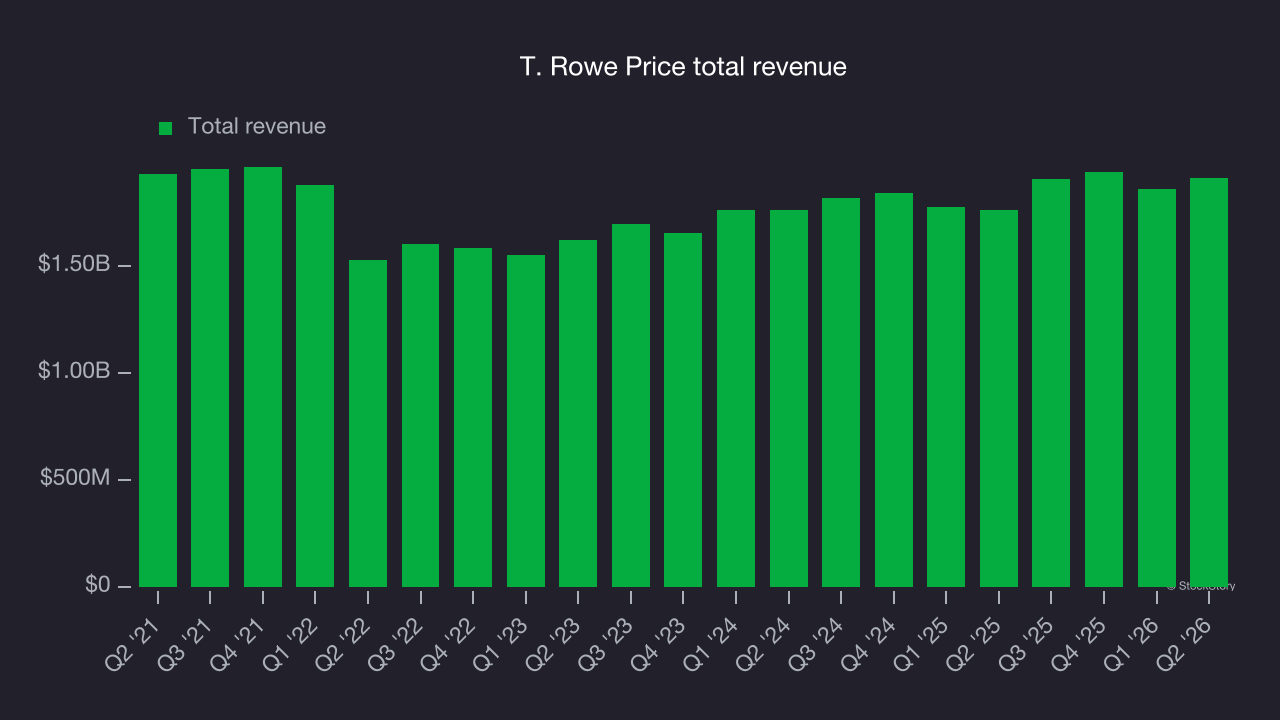This screenshot has height=720, width=1280.
Task: Select the Q3 '24 revenue bar
Action: [x=841, y=392]
